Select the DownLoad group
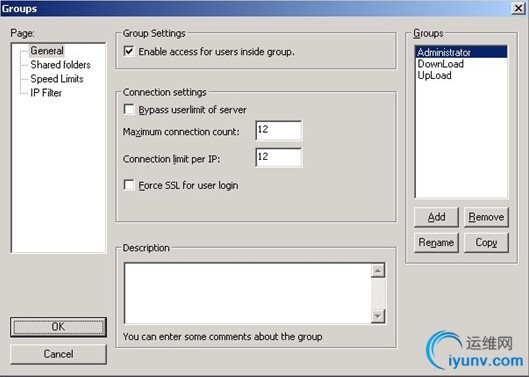The height and width of the screenshot is (377, 529). (461, 64)
